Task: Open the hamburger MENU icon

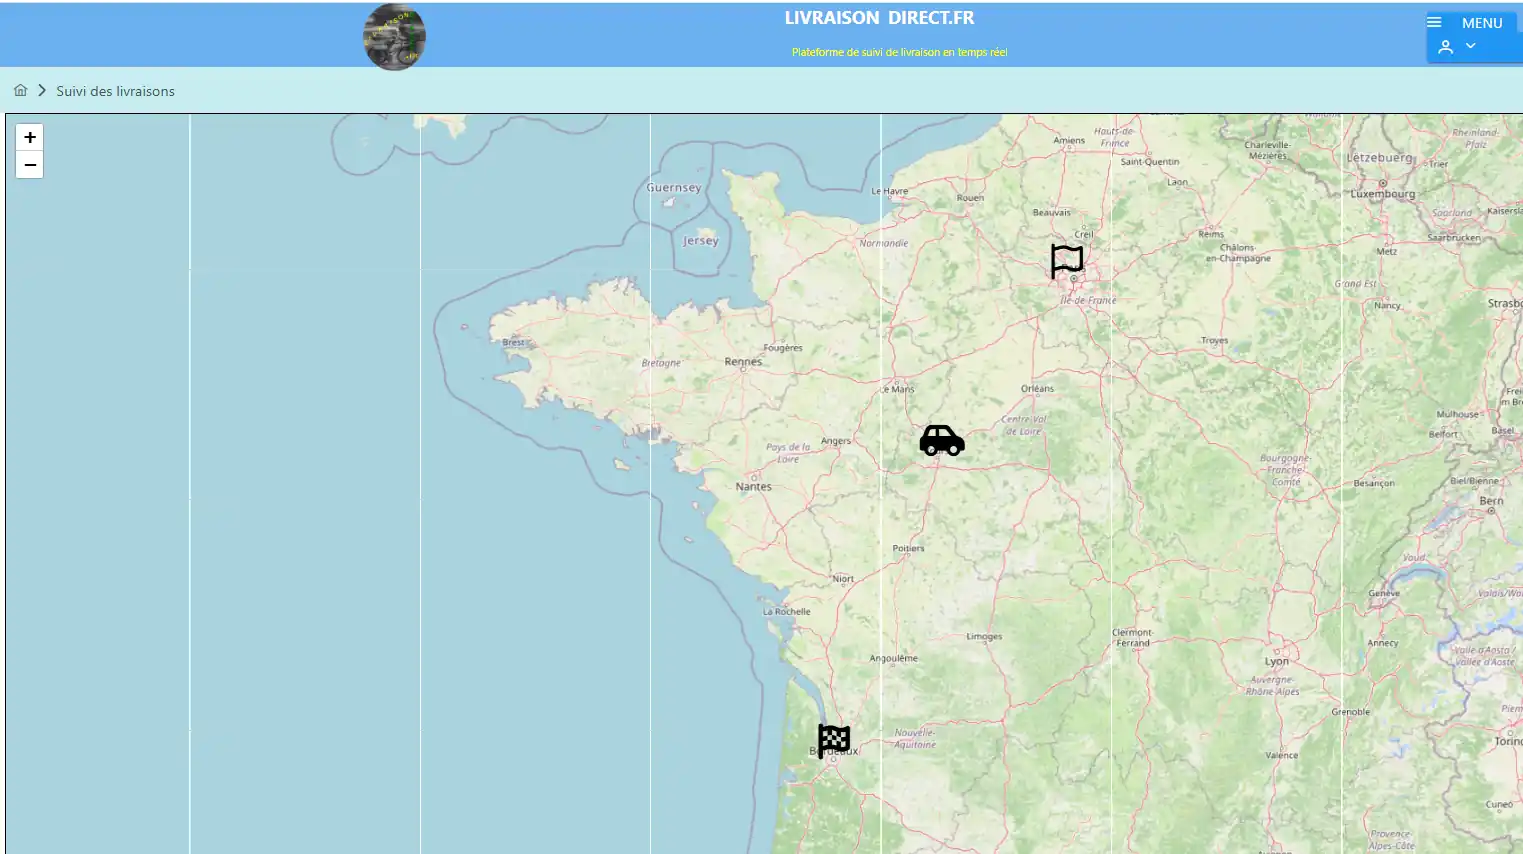Action: [1434, 22]
